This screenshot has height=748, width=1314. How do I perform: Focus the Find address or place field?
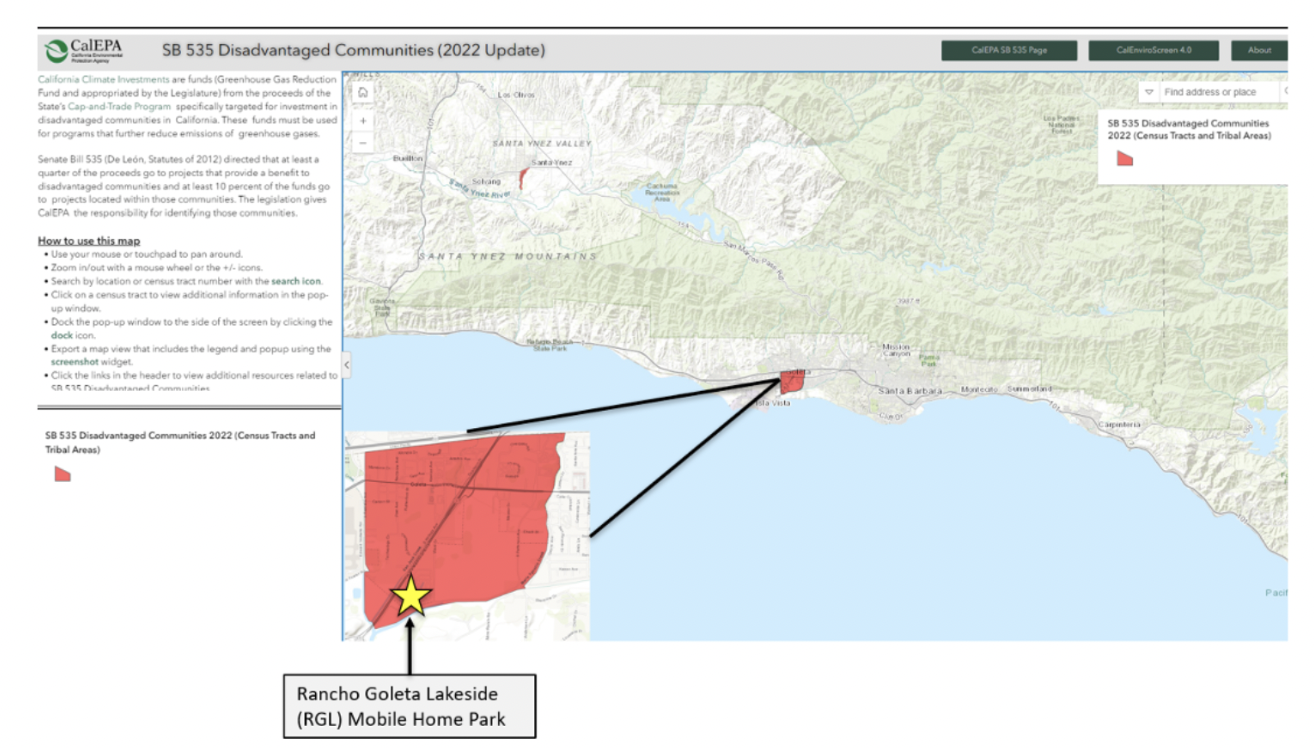click(1218, 92)
